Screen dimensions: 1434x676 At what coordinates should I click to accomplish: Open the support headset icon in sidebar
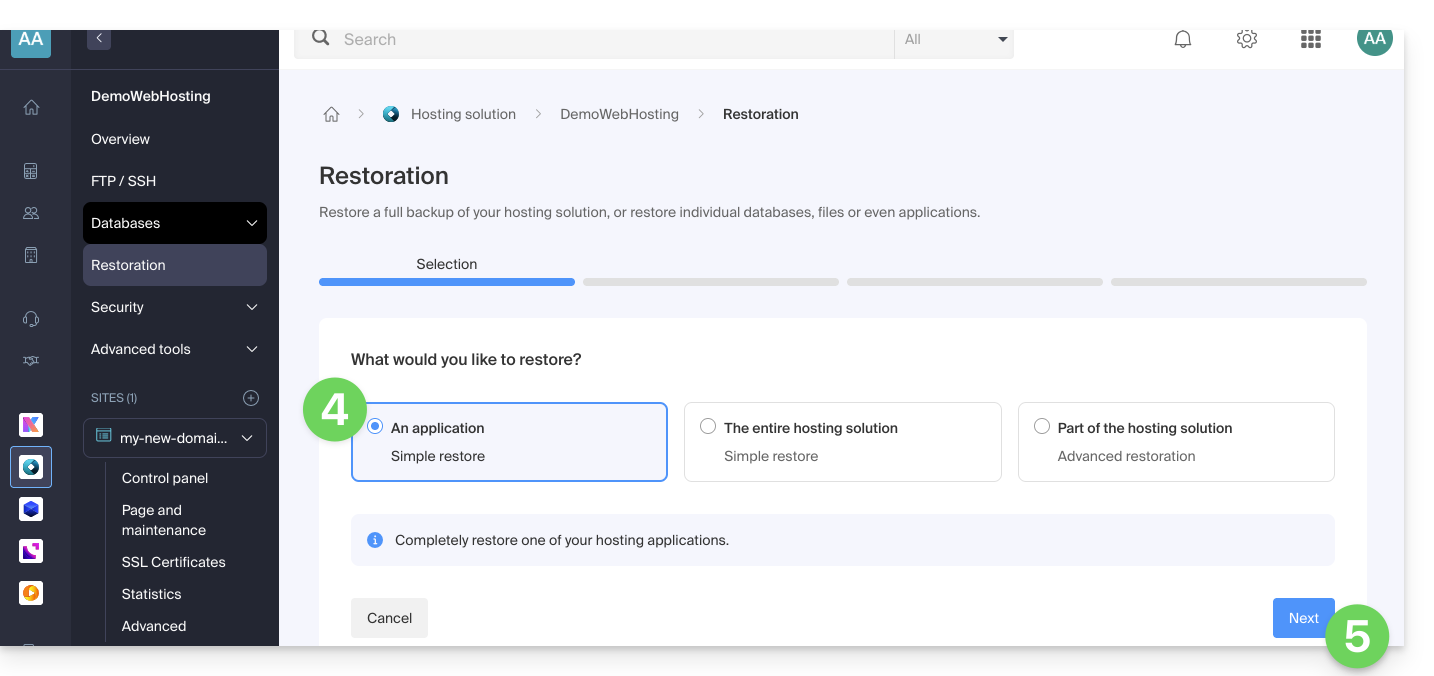(31, 319)
